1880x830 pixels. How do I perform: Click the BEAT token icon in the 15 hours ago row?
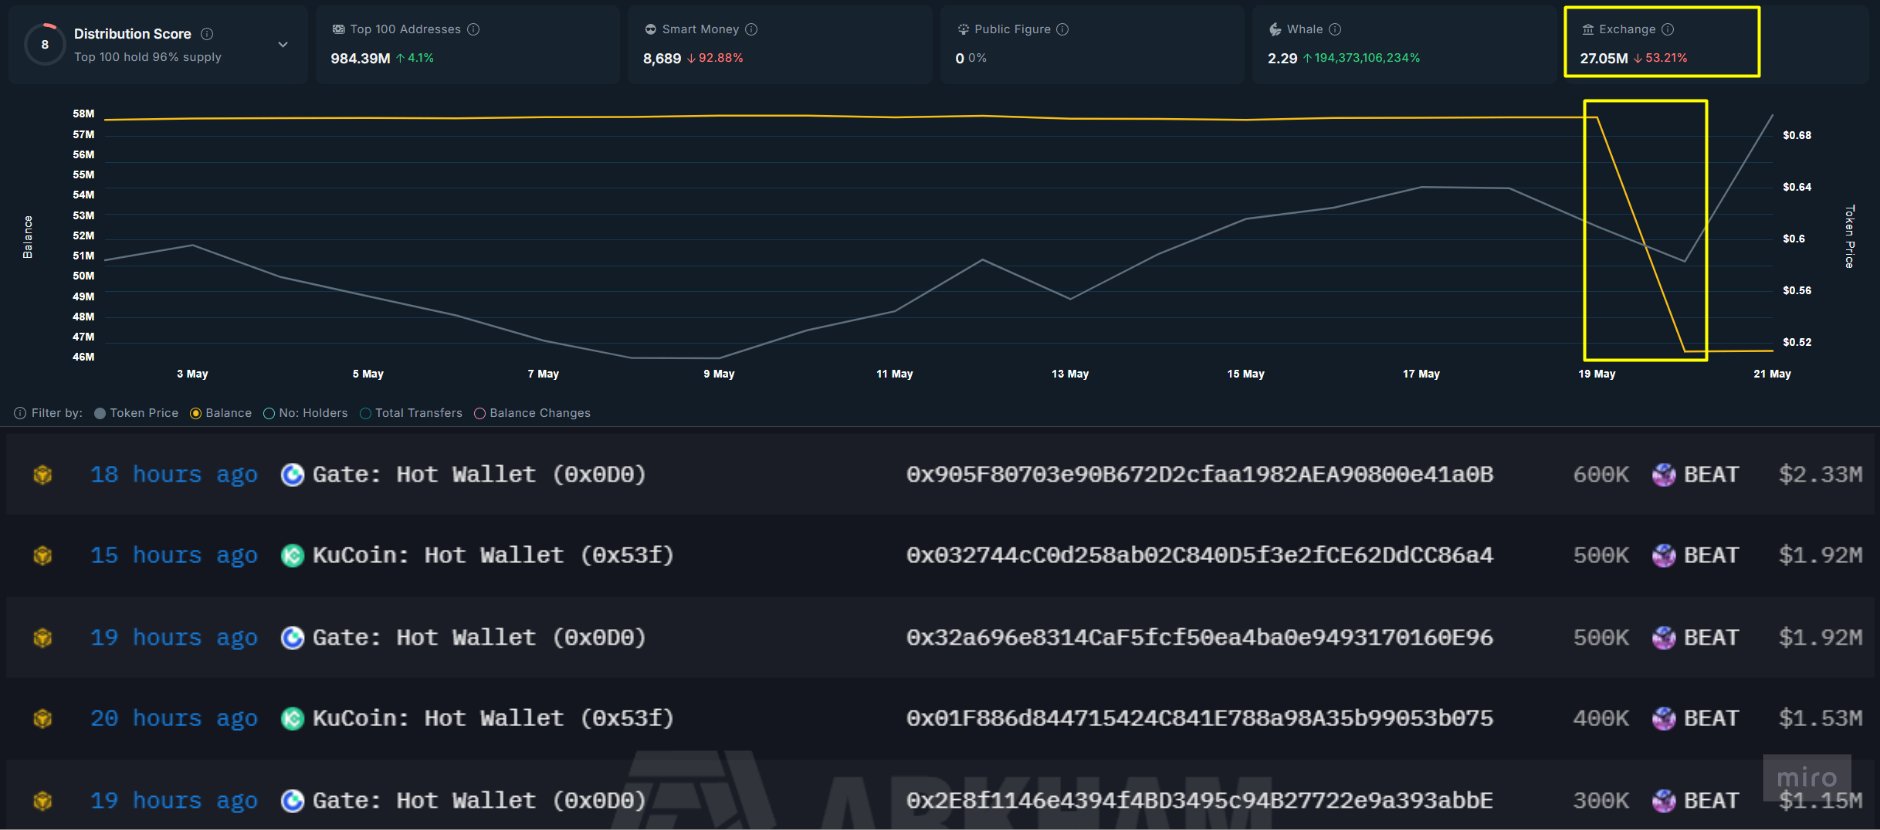(1664, 556)
